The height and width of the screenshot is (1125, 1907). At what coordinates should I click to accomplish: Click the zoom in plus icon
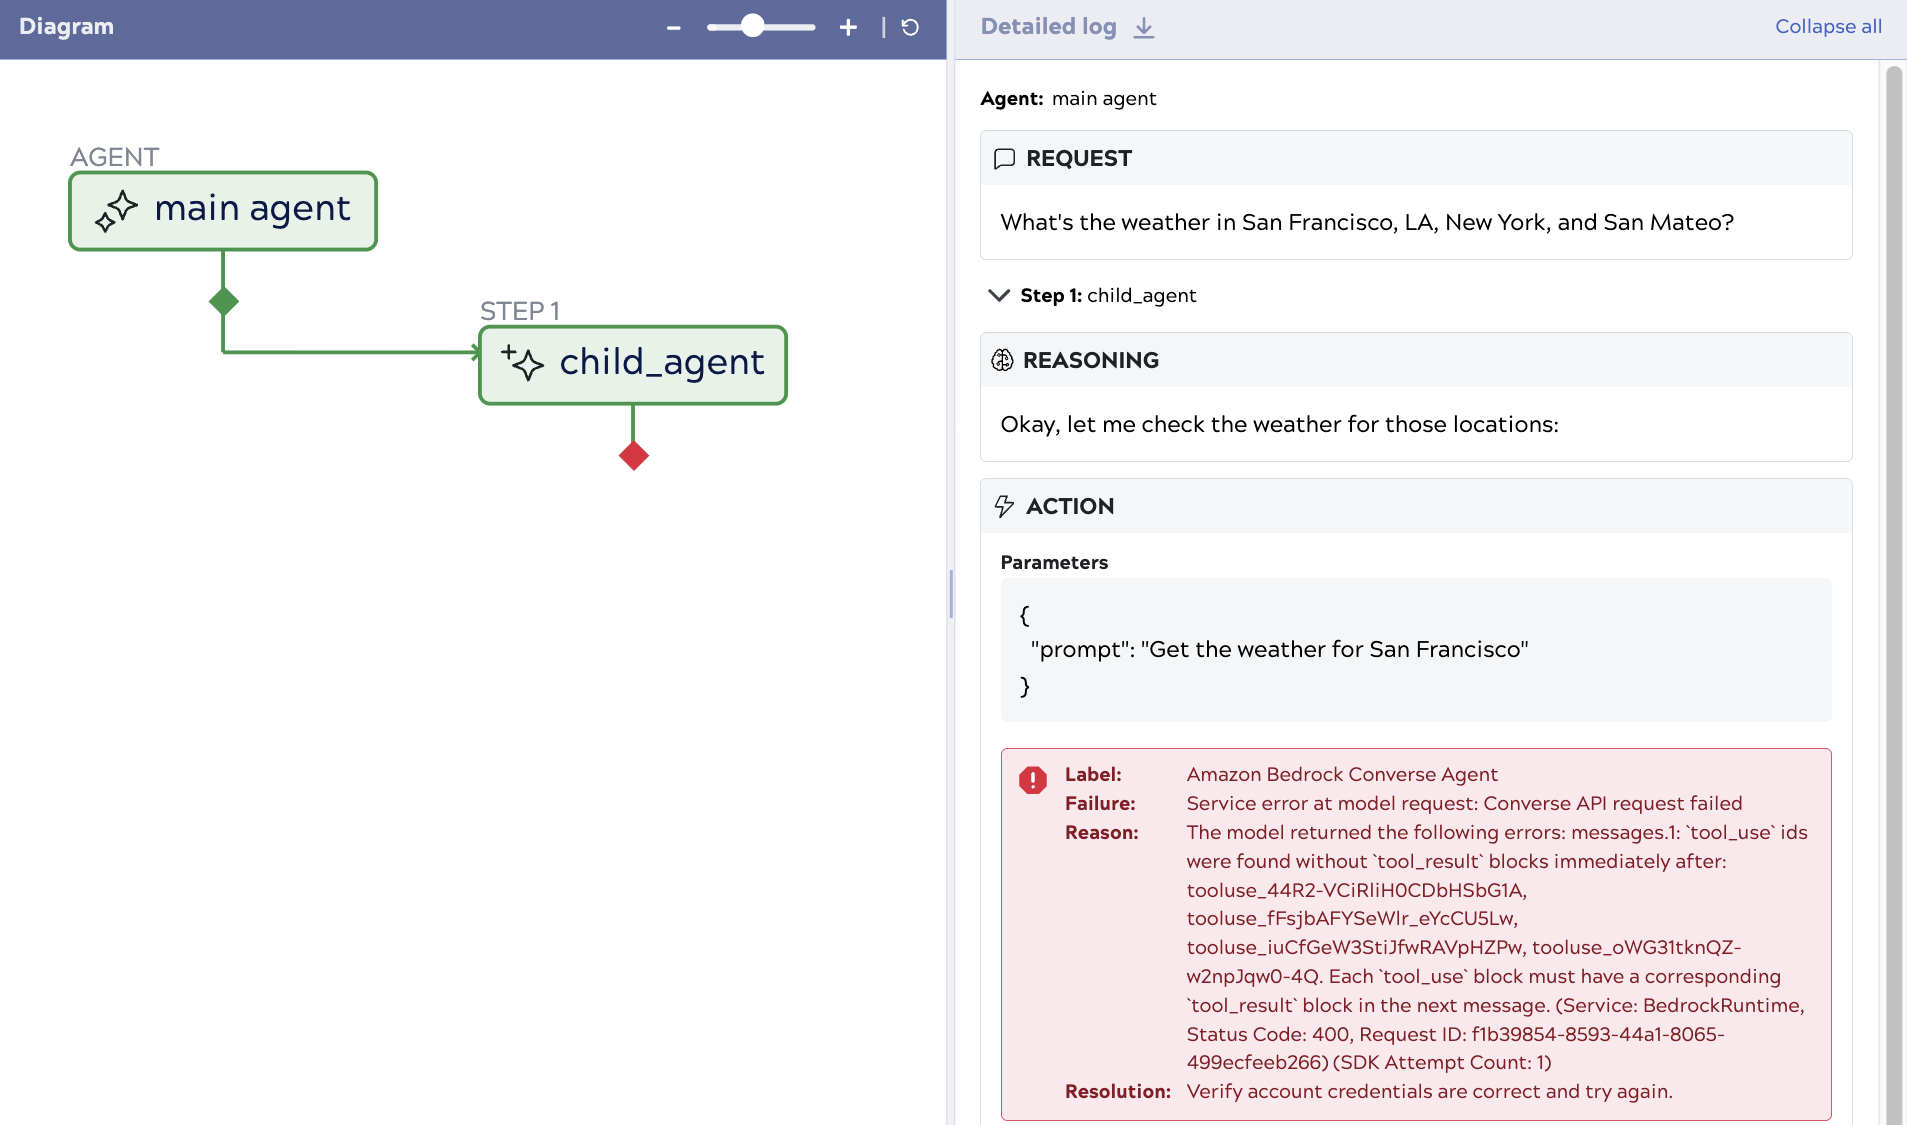coord(848,28)
